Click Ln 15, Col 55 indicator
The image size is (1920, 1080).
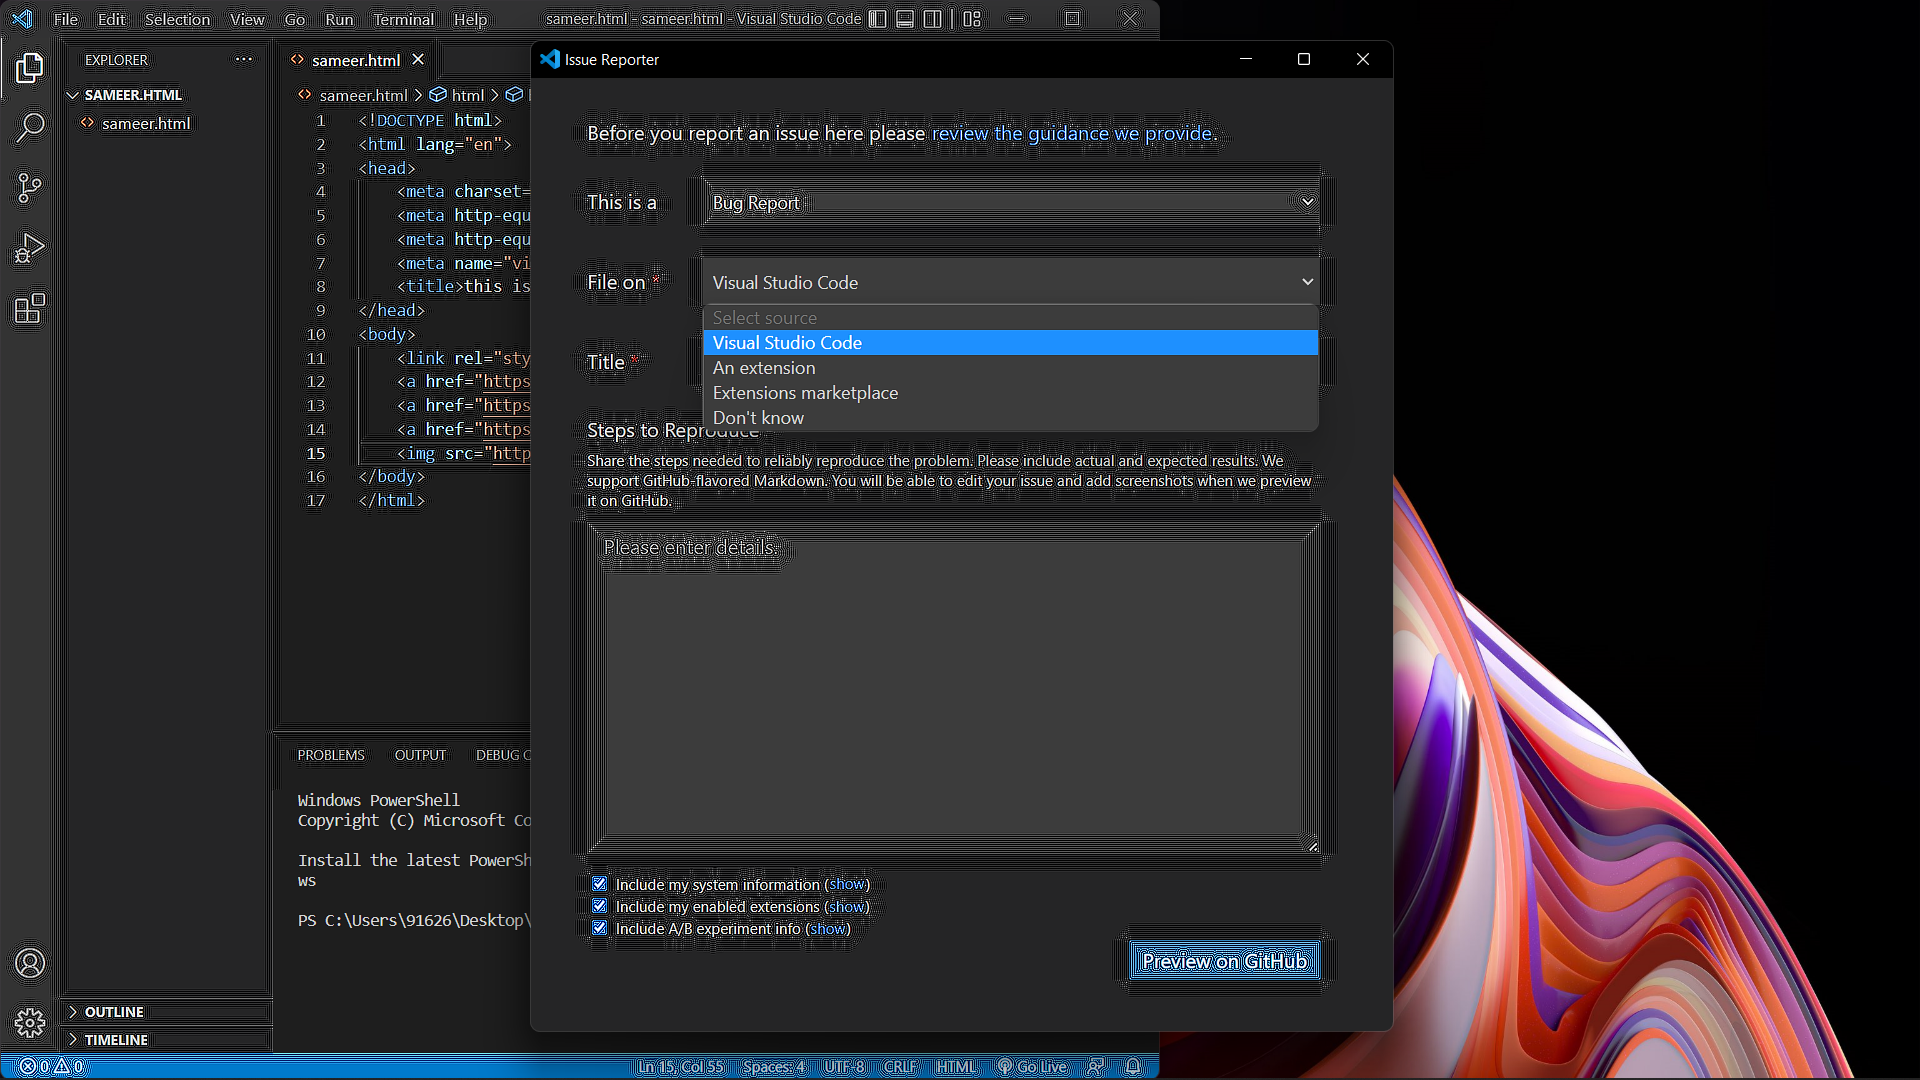point(680,1066)
